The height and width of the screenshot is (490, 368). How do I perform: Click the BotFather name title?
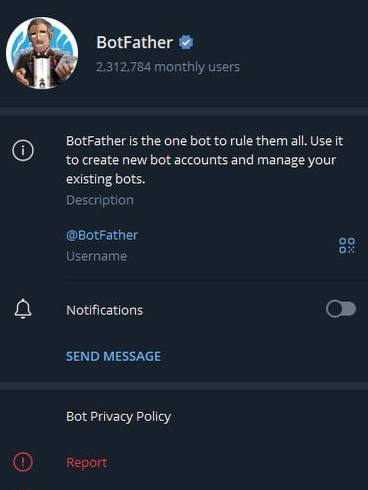pos(134,42)
